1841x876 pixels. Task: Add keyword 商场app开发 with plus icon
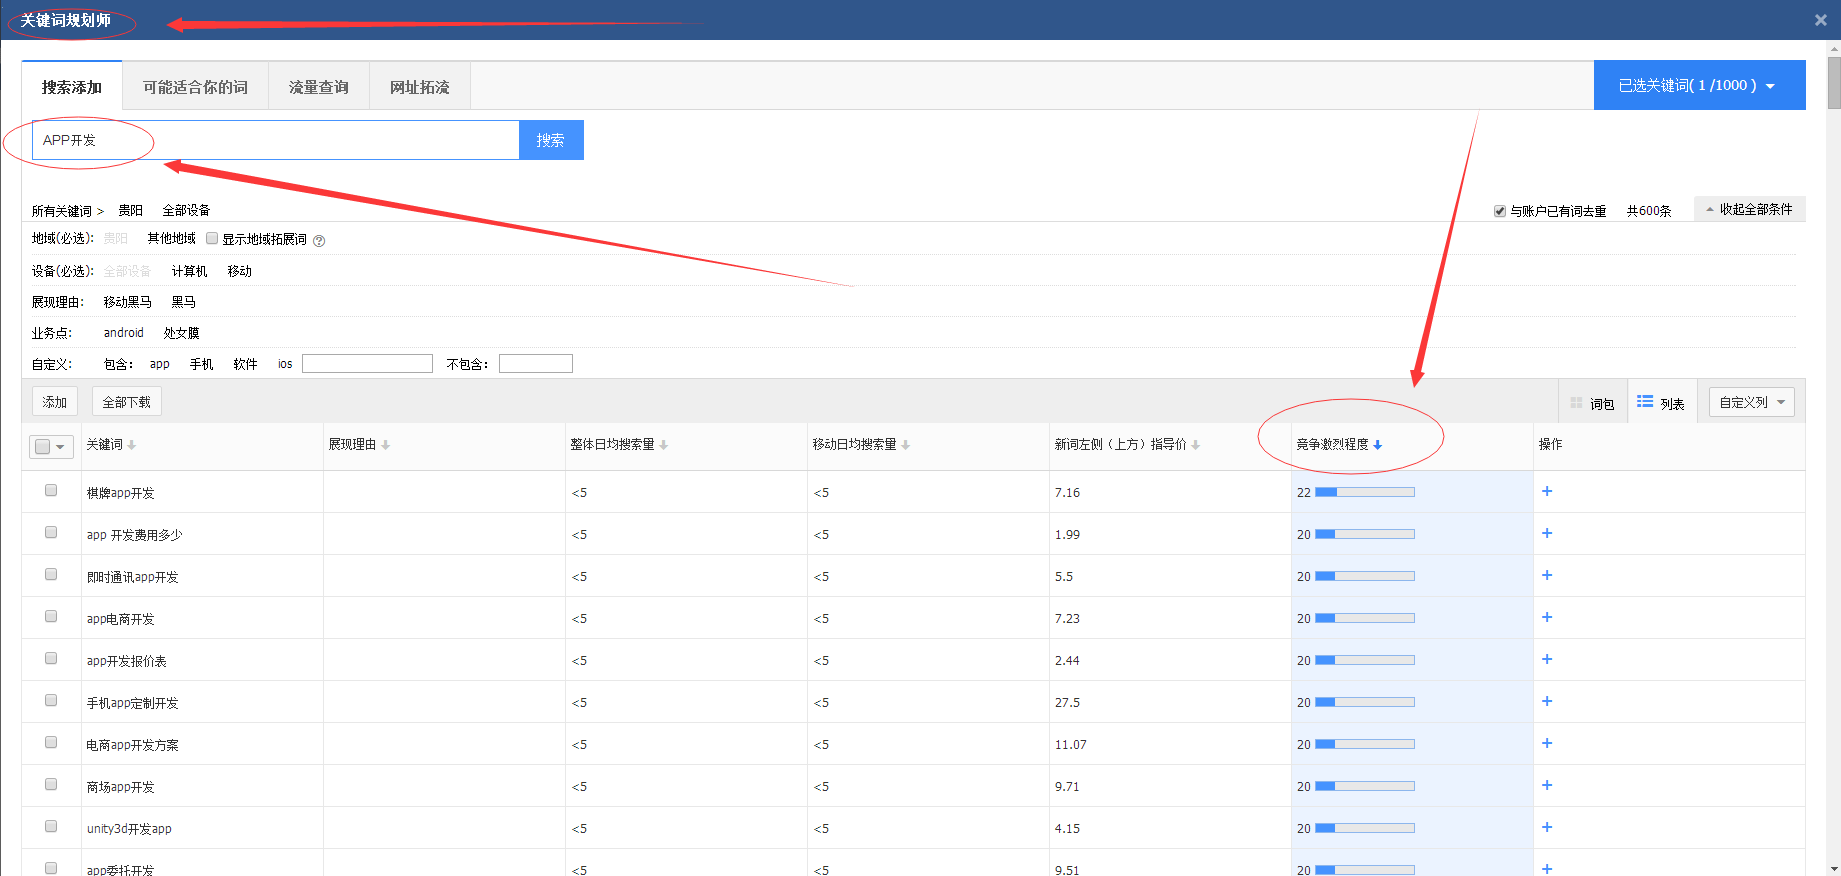(1547, 785)
